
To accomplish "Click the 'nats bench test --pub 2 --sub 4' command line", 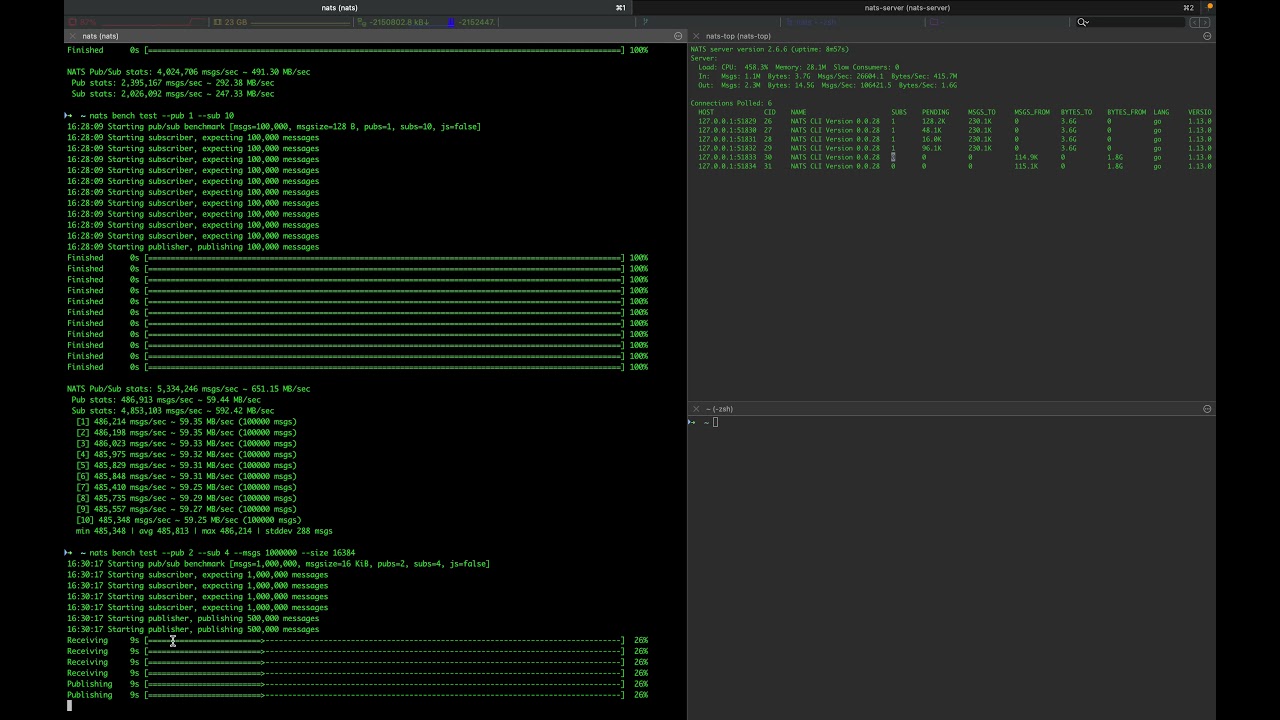I will (x=222, y=553).
